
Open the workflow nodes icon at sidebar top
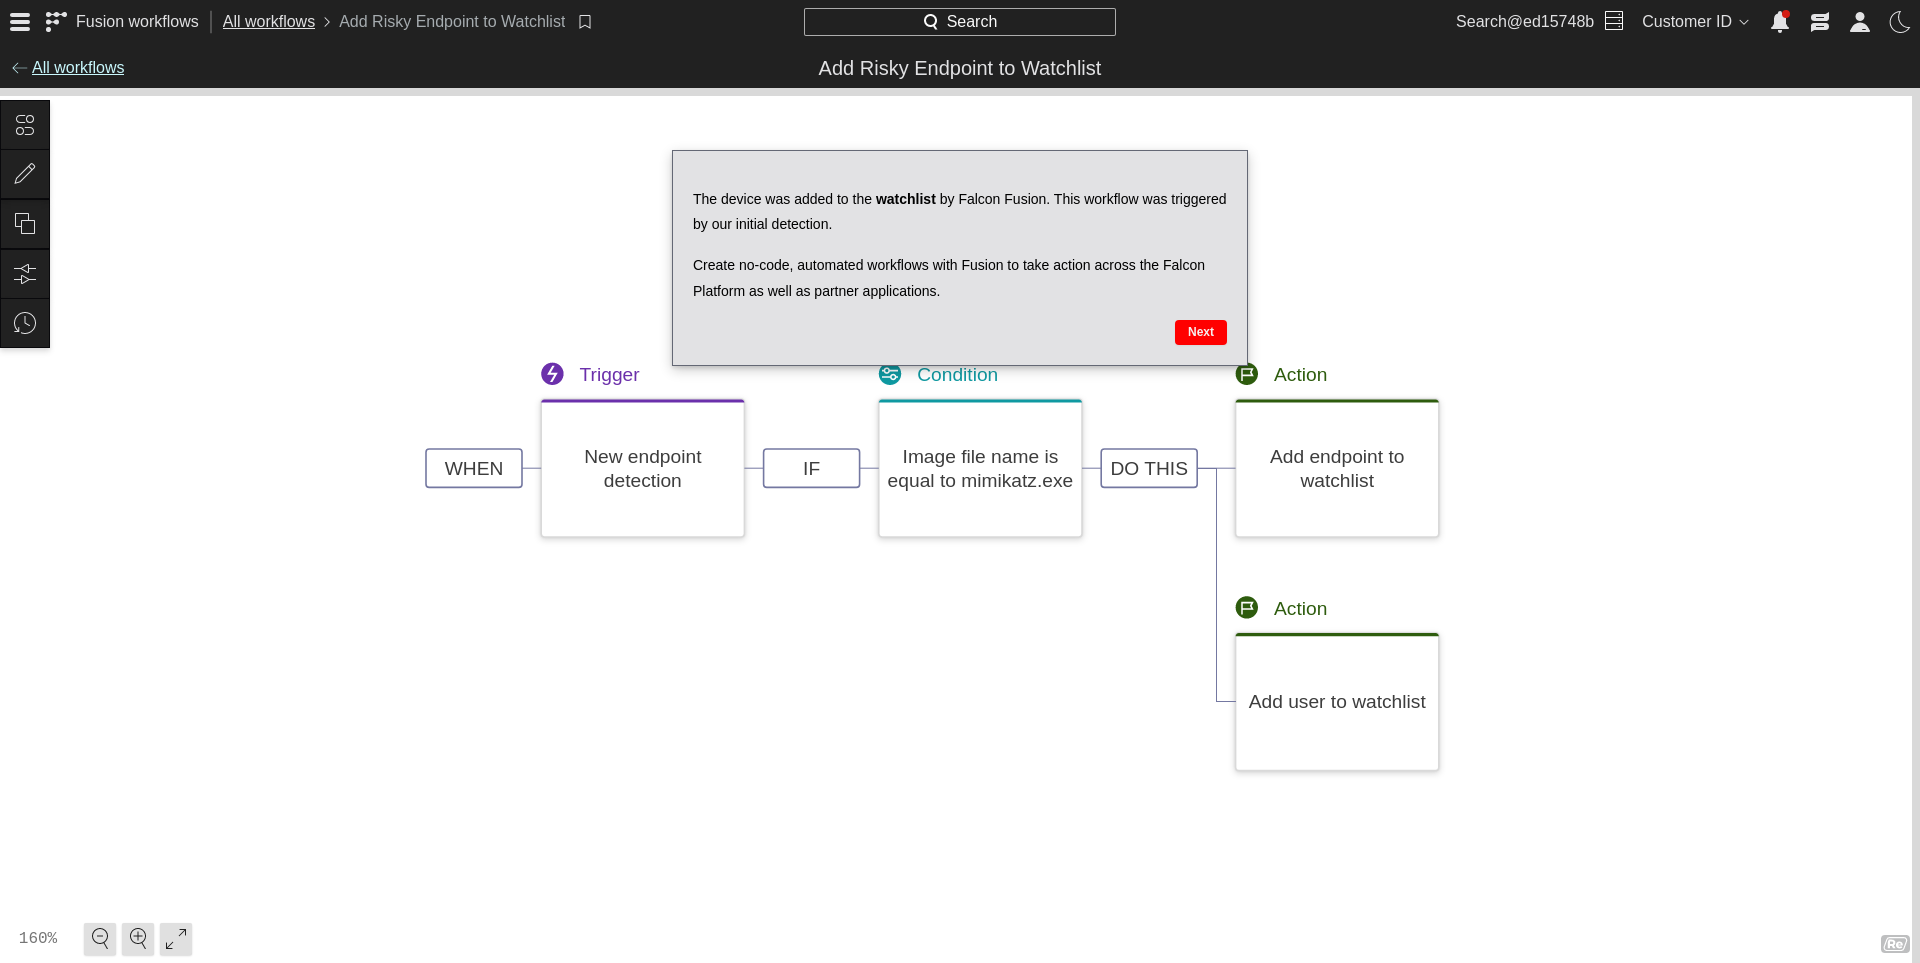pyautogui.click(x=25, y=124)
